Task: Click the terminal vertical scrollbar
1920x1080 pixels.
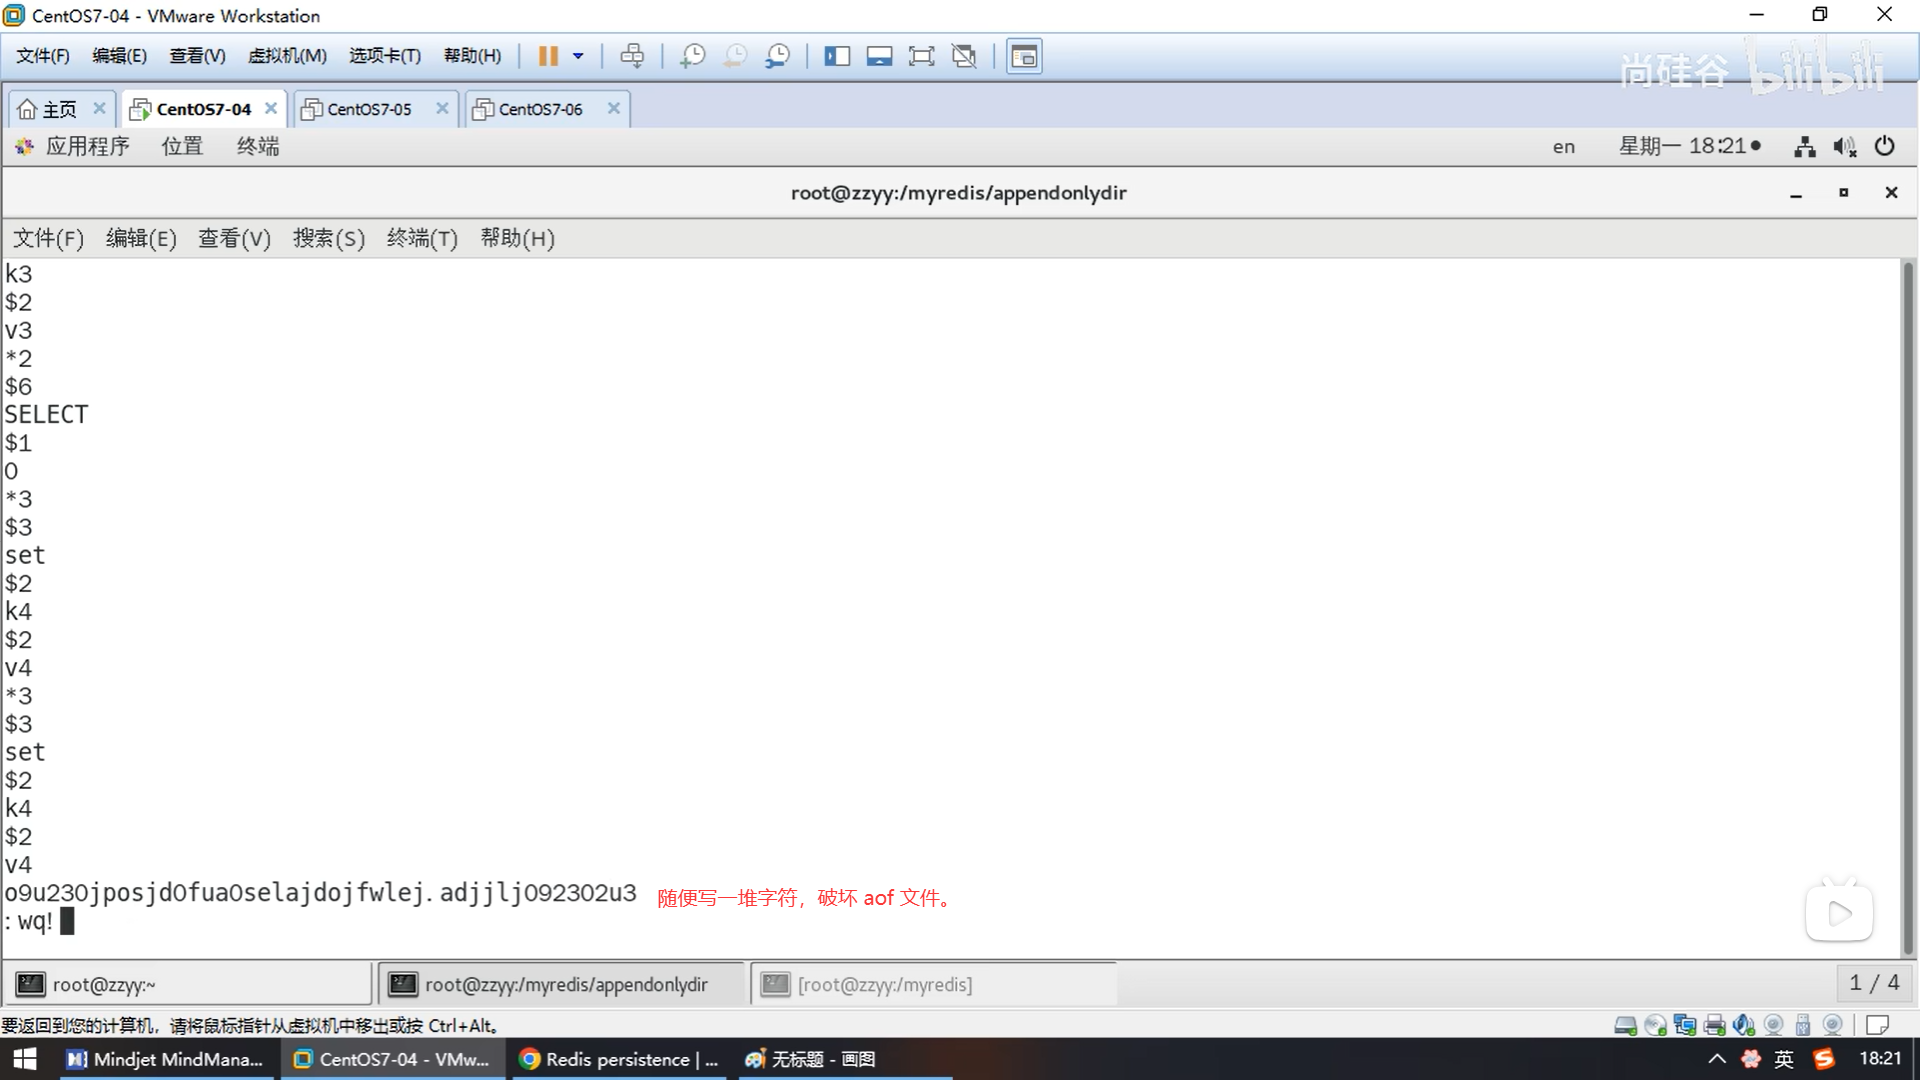Action: click(x=1907, y=600)
